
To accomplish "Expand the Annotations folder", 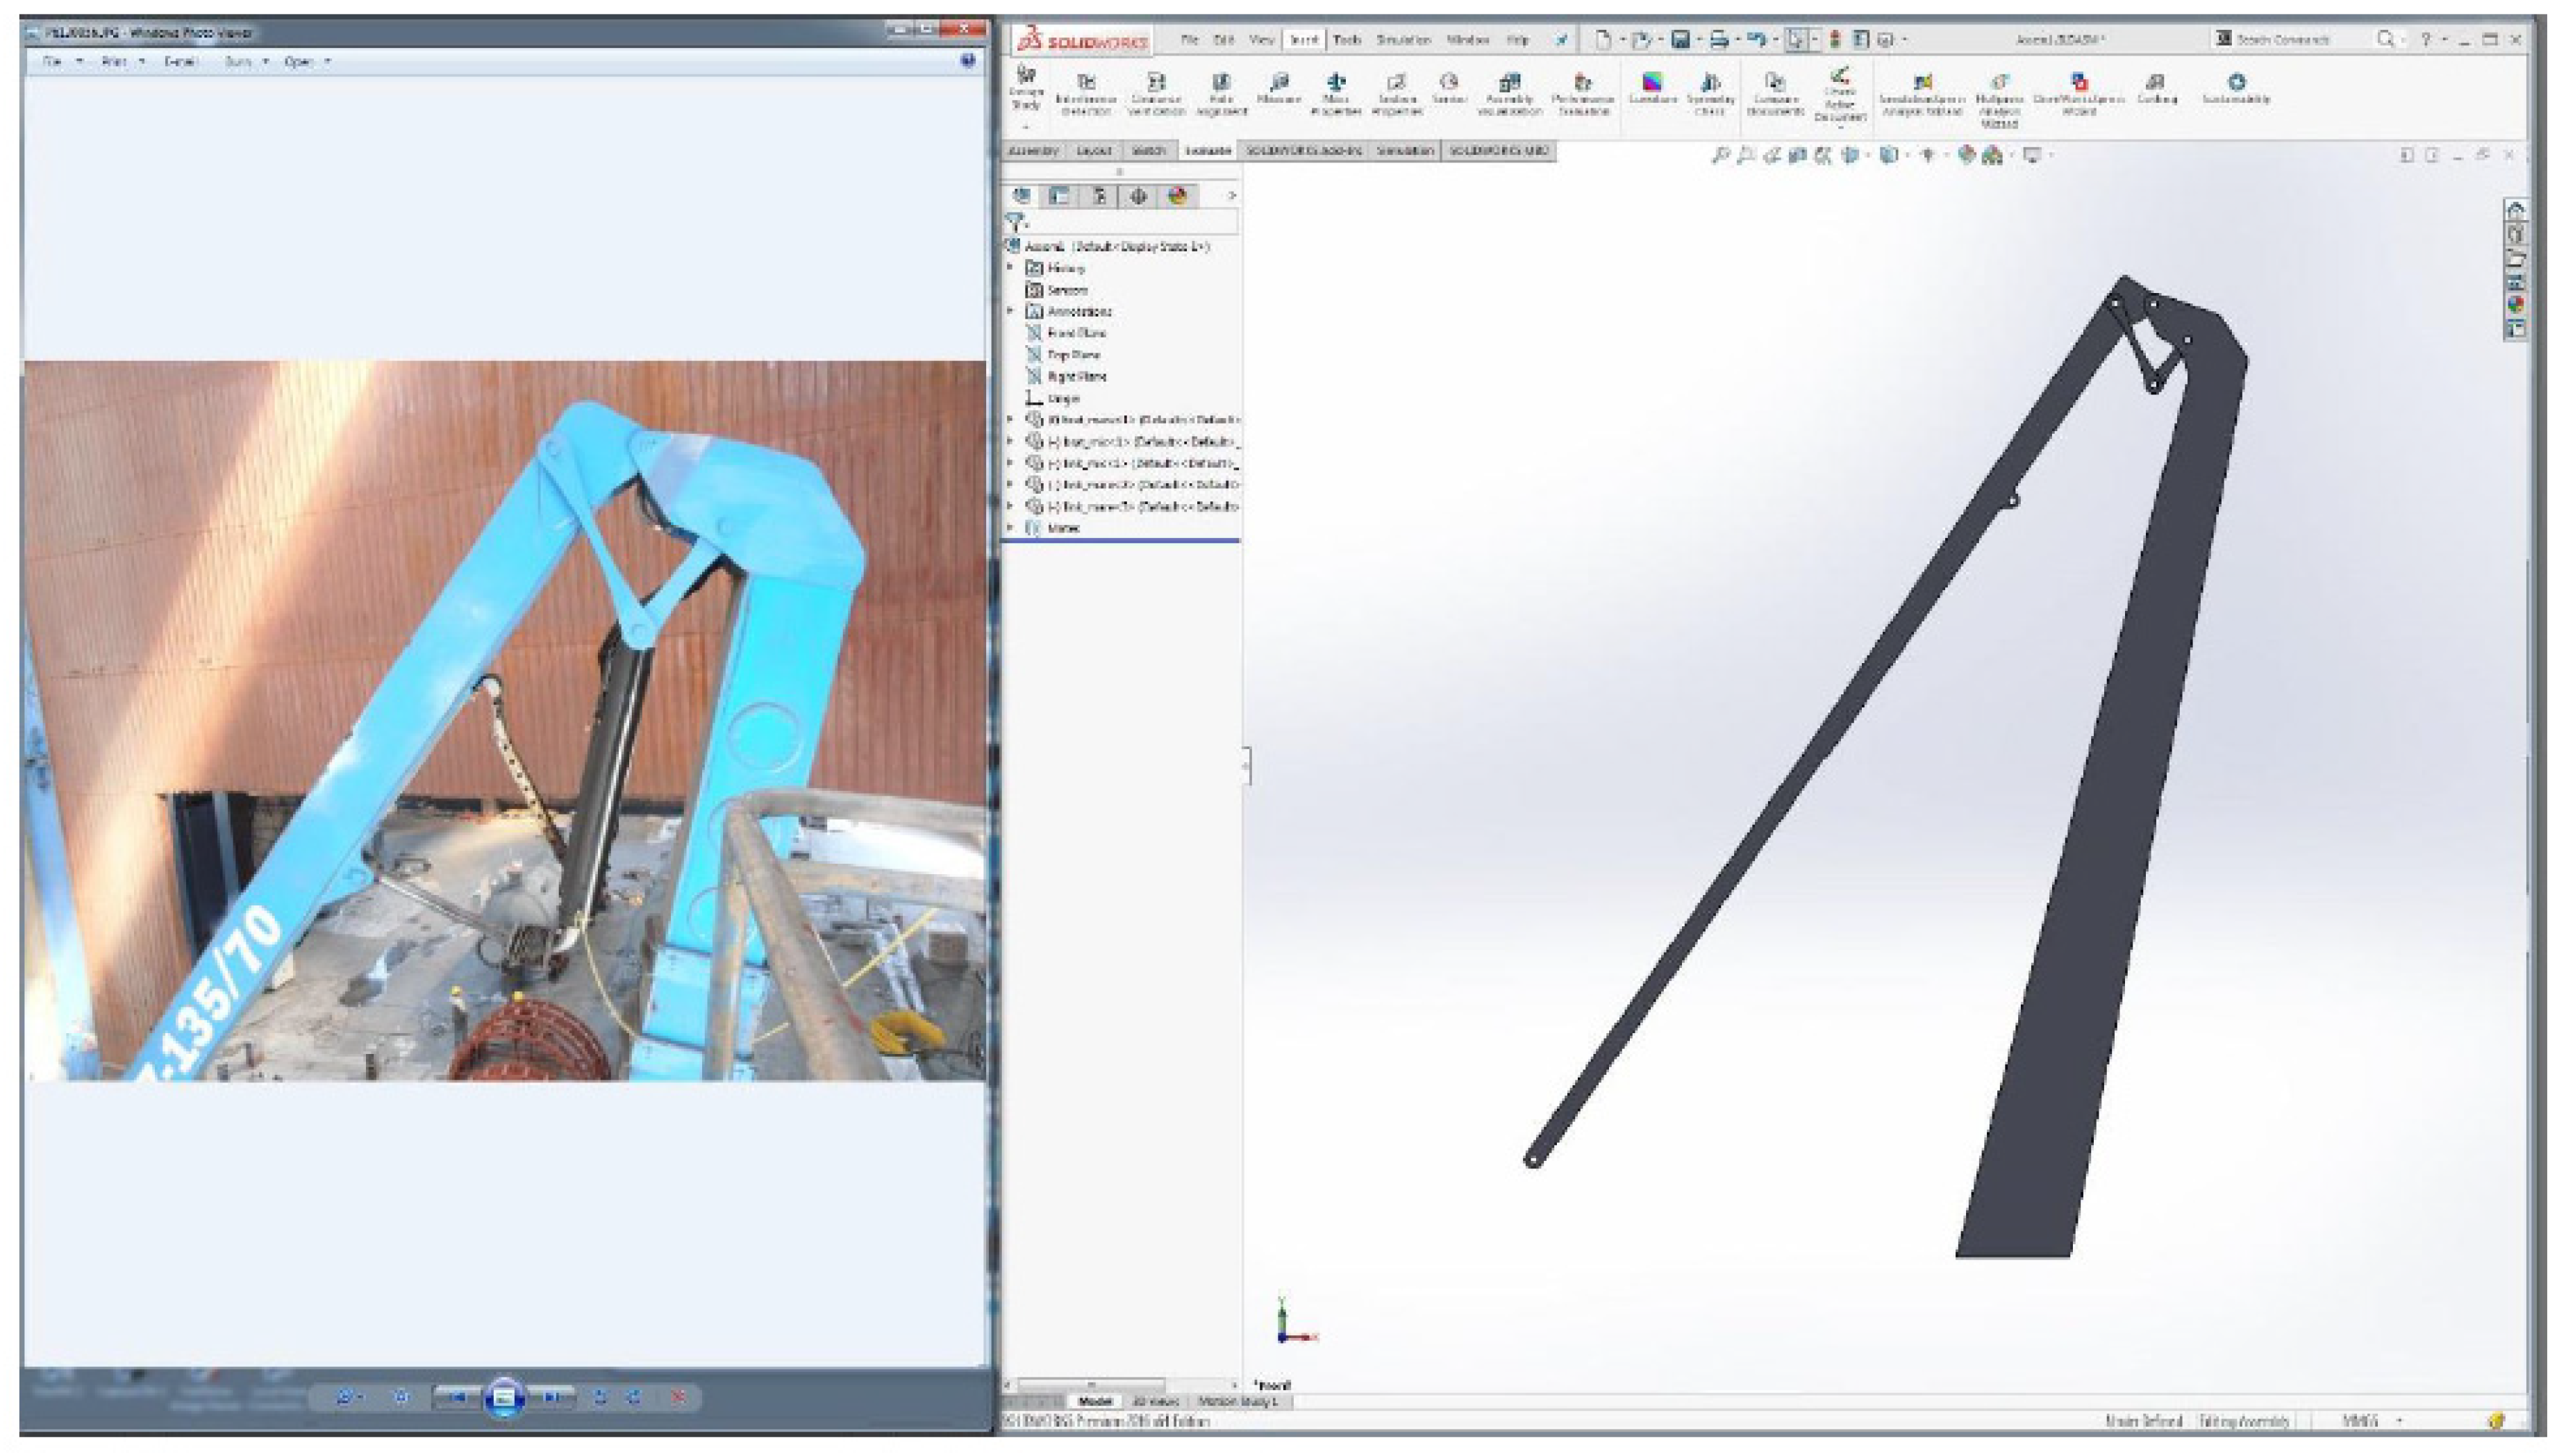I will (1010, 311).
